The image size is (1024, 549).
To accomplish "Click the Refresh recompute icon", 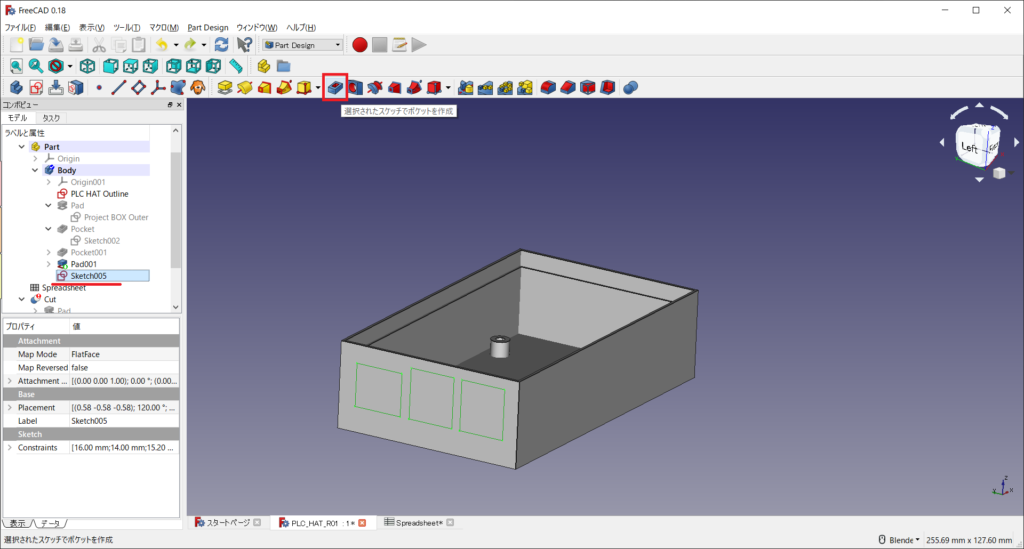I will pos(222,45).
